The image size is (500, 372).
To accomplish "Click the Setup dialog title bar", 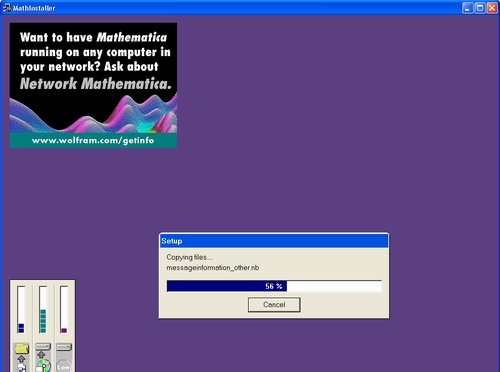I will click(x=274, y=241).
